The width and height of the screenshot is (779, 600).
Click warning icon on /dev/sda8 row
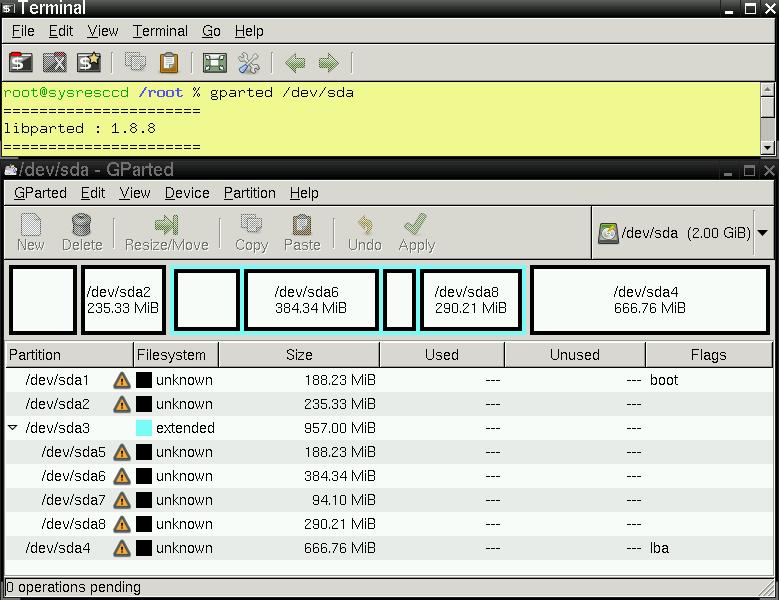[122, 525]
